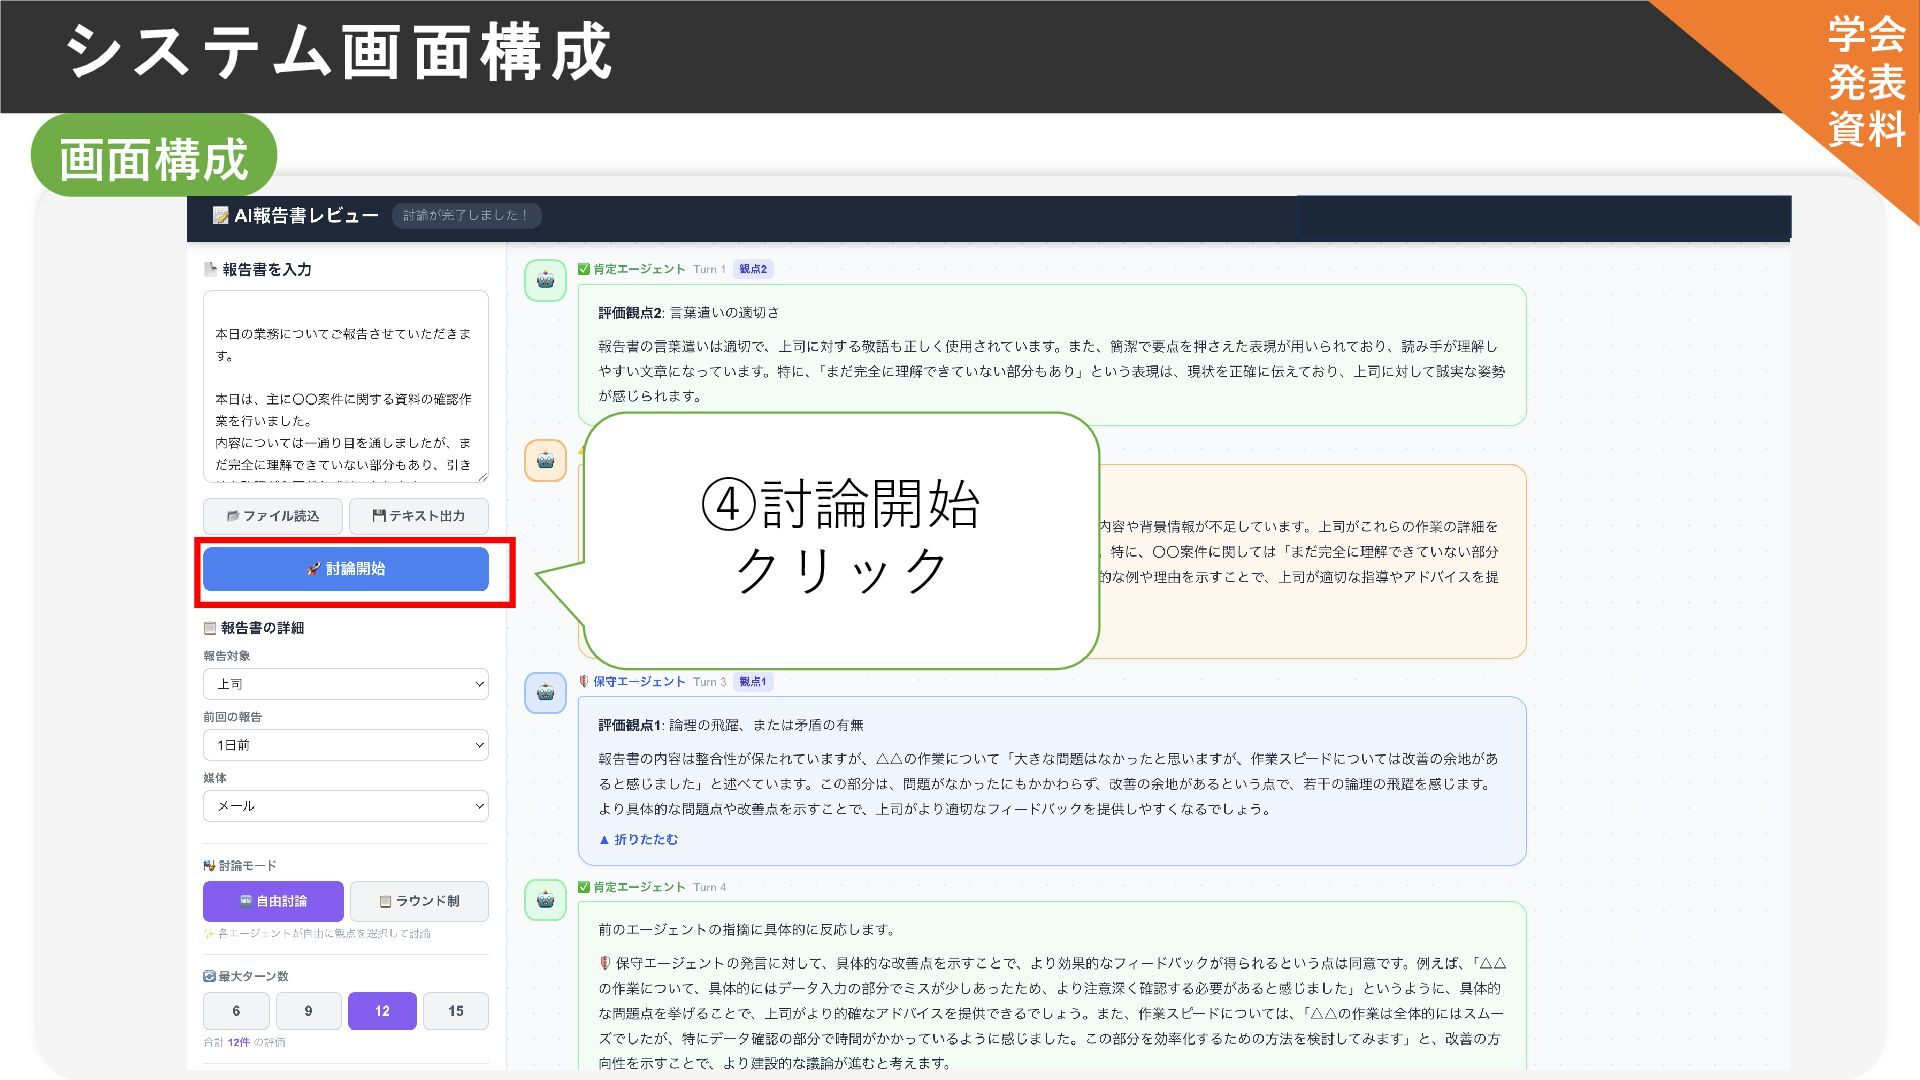Click the 観点1 tag on Turn 3

pos(753,682)
